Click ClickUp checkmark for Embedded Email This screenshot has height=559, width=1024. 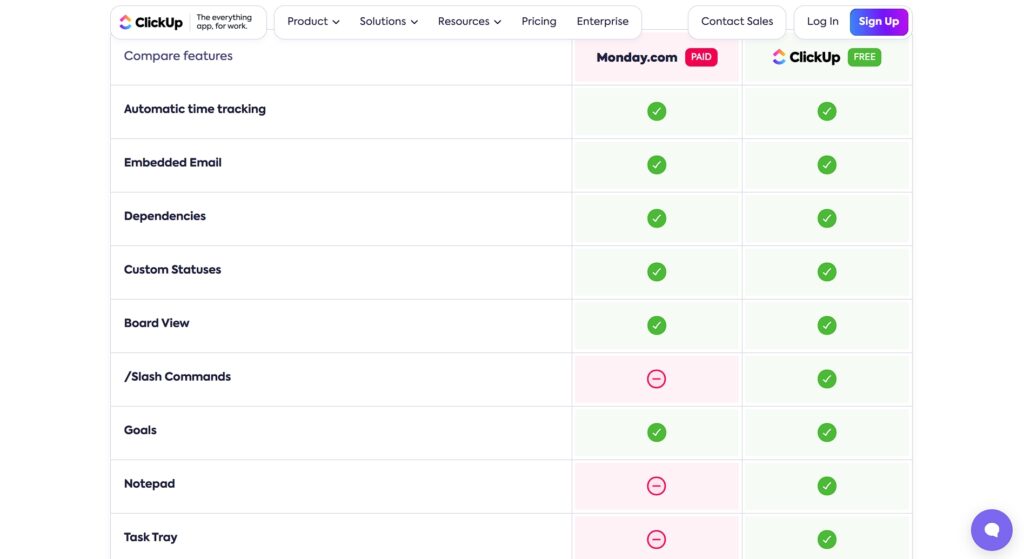coord(827,165)
